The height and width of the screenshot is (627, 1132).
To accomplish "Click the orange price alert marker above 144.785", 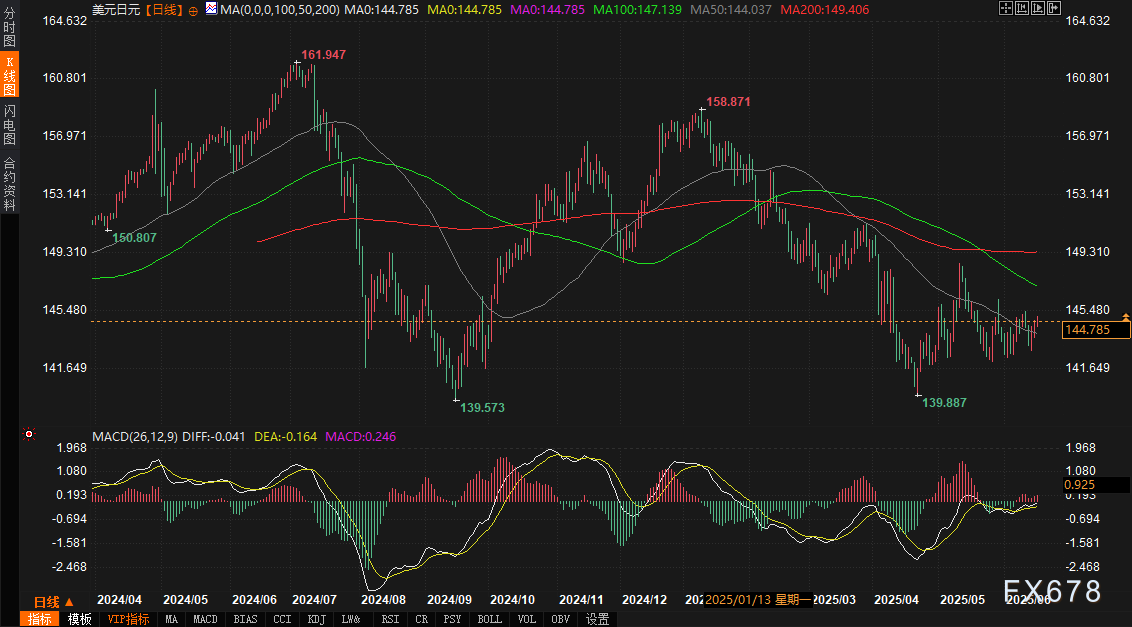I will (x=1126, y=317).
